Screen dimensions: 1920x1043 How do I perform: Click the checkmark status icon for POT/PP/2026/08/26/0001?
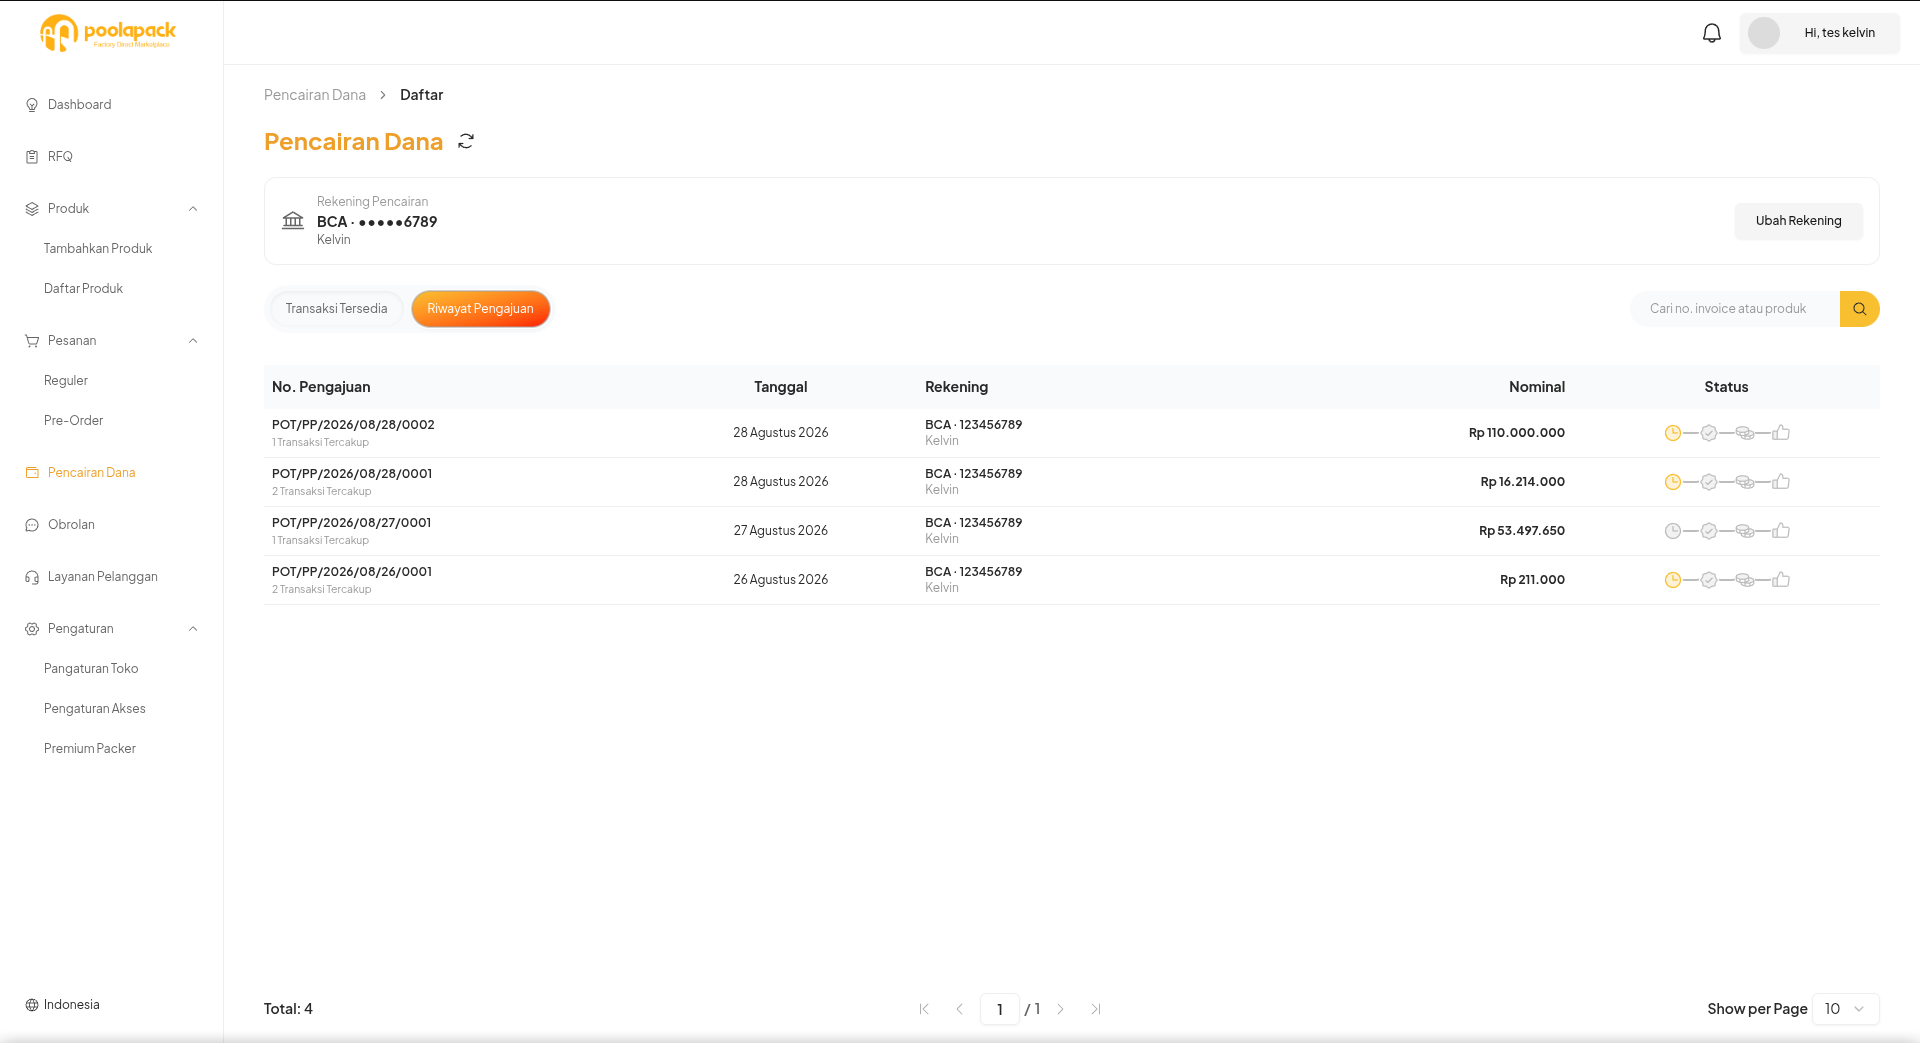[x=1709, y=580]
